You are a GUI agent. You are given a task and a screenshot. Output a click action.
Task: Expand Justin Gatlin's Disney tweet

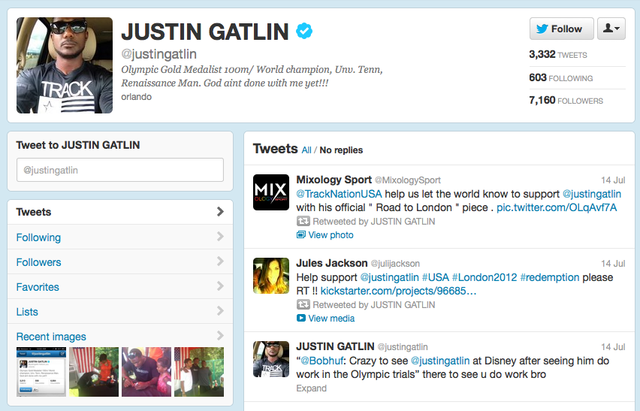click(311, 388)
